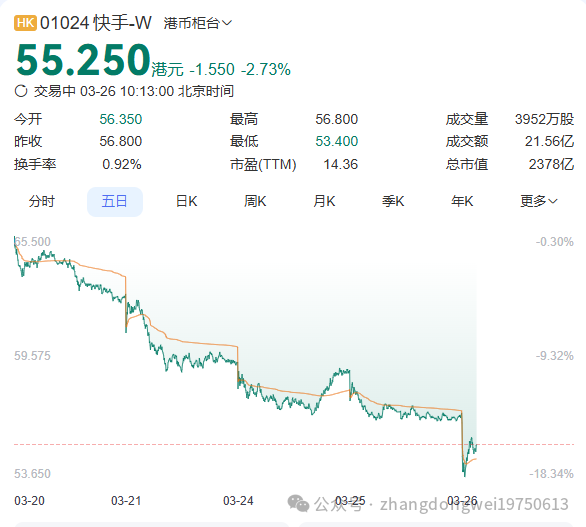This screenshot has height=527, width=586.
Task: Click the current price 55.250
Action: [83, 60]
